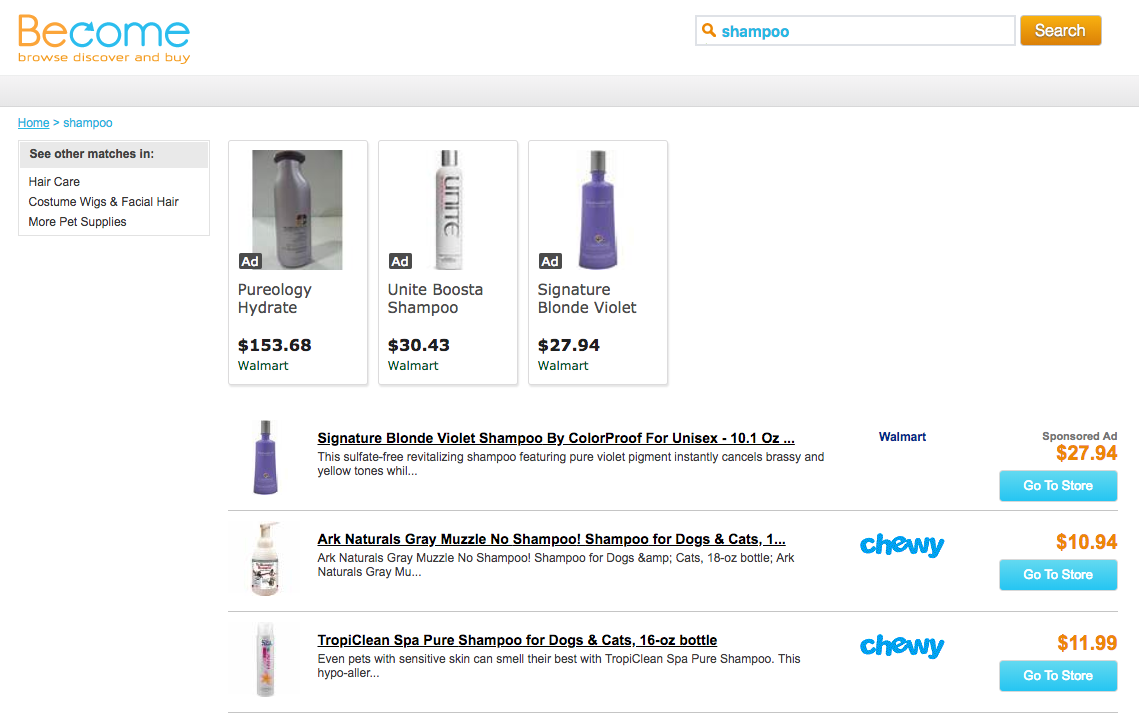Open Signature Blonde Violet Shampoo listing title

556,438
